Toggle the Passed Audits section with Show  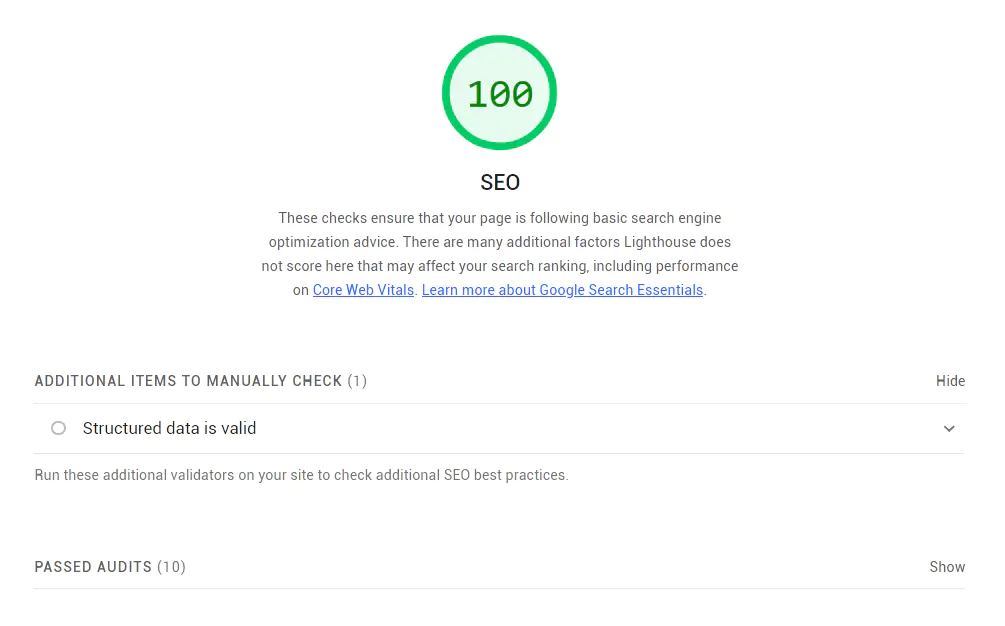click(x=947, y=567)
